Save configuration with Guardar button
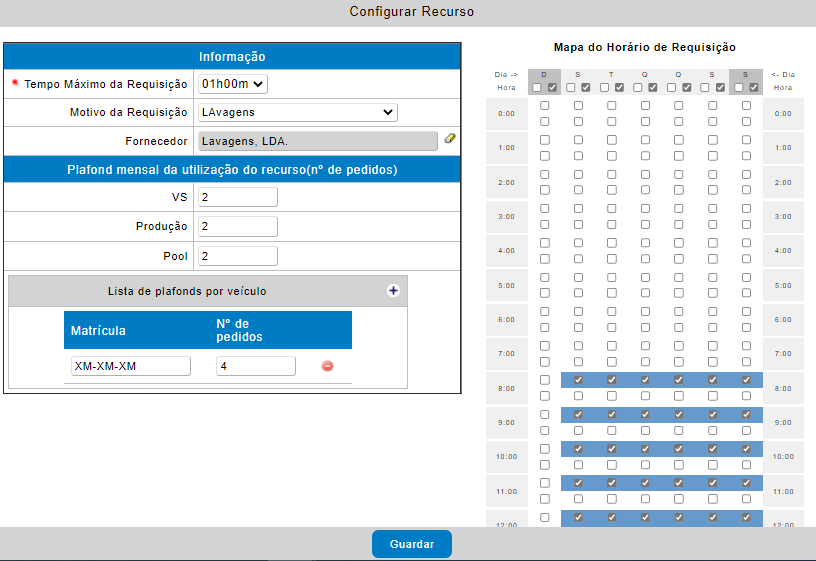Image resolution: width=816 pixels, height=561 pixels. point(412,544)
